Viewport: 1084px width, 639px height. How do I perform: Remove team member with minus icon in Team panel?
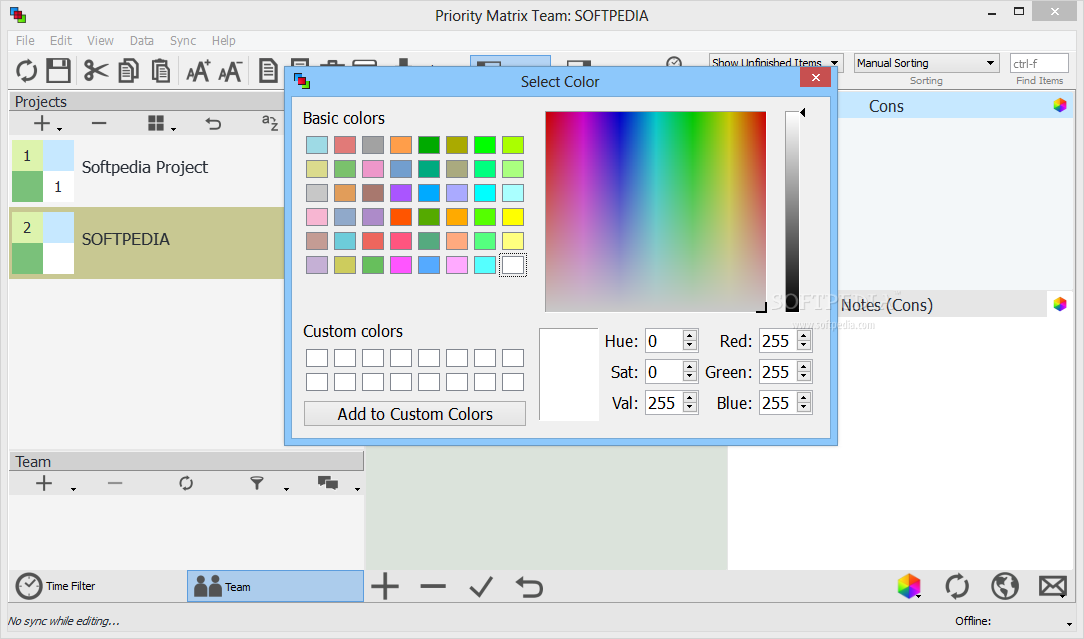click(x=115, y=483)
